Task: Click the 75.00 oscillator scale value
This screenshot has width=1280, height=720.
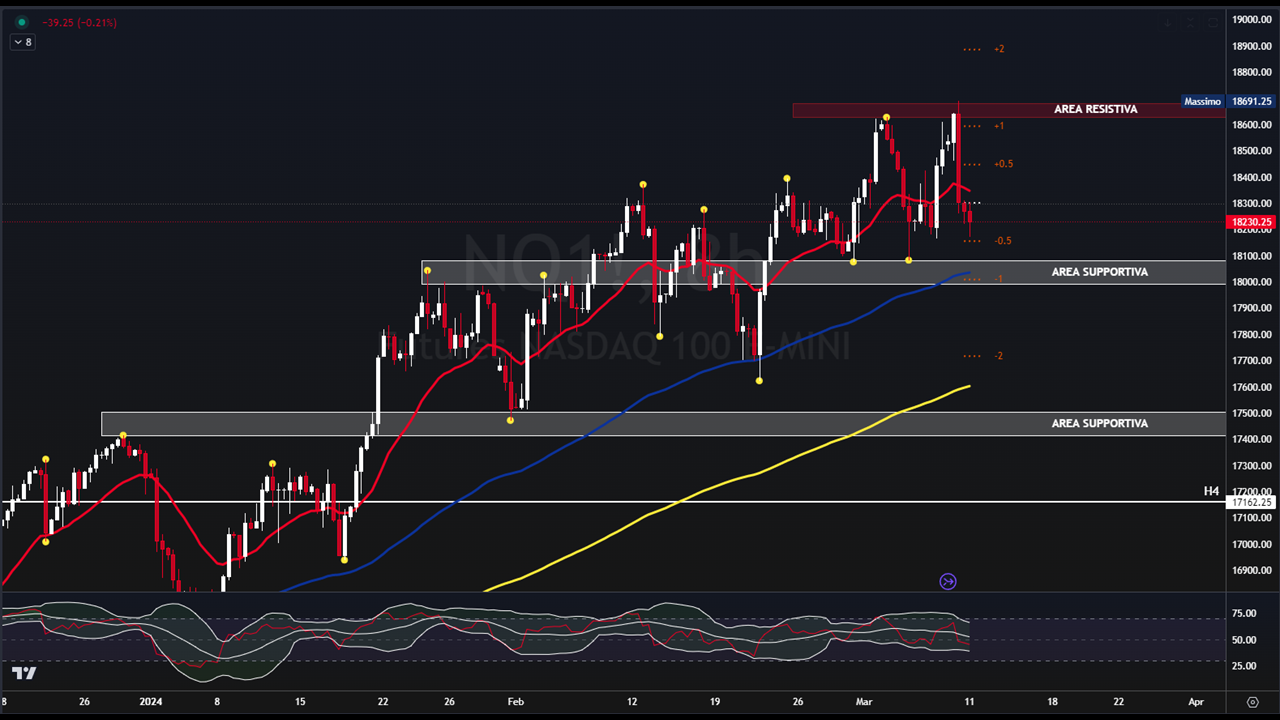Action: pyautogui.click(x=1244, y=614)
